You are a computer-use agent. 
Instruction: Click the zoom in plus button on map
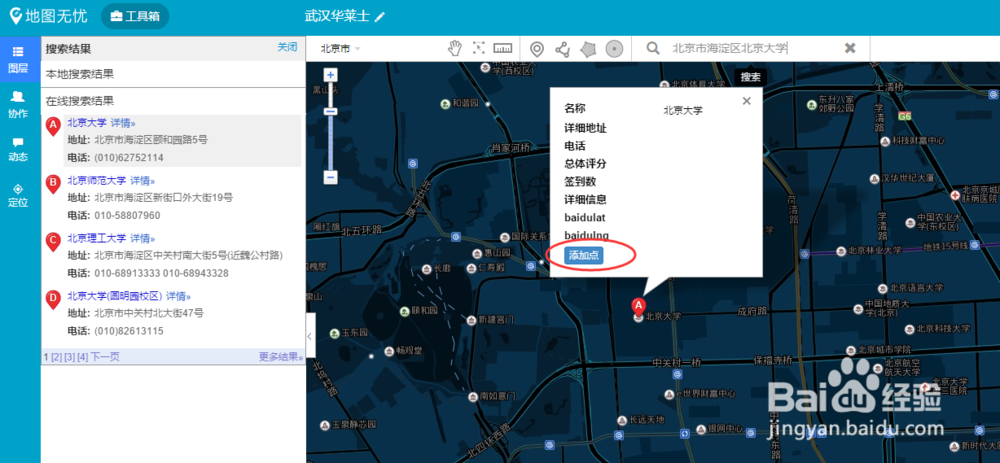point(330,75)
